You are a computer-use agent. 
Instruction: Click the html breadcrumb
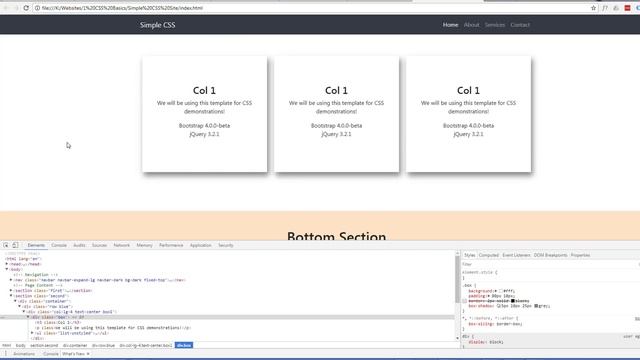pos(7,345)
